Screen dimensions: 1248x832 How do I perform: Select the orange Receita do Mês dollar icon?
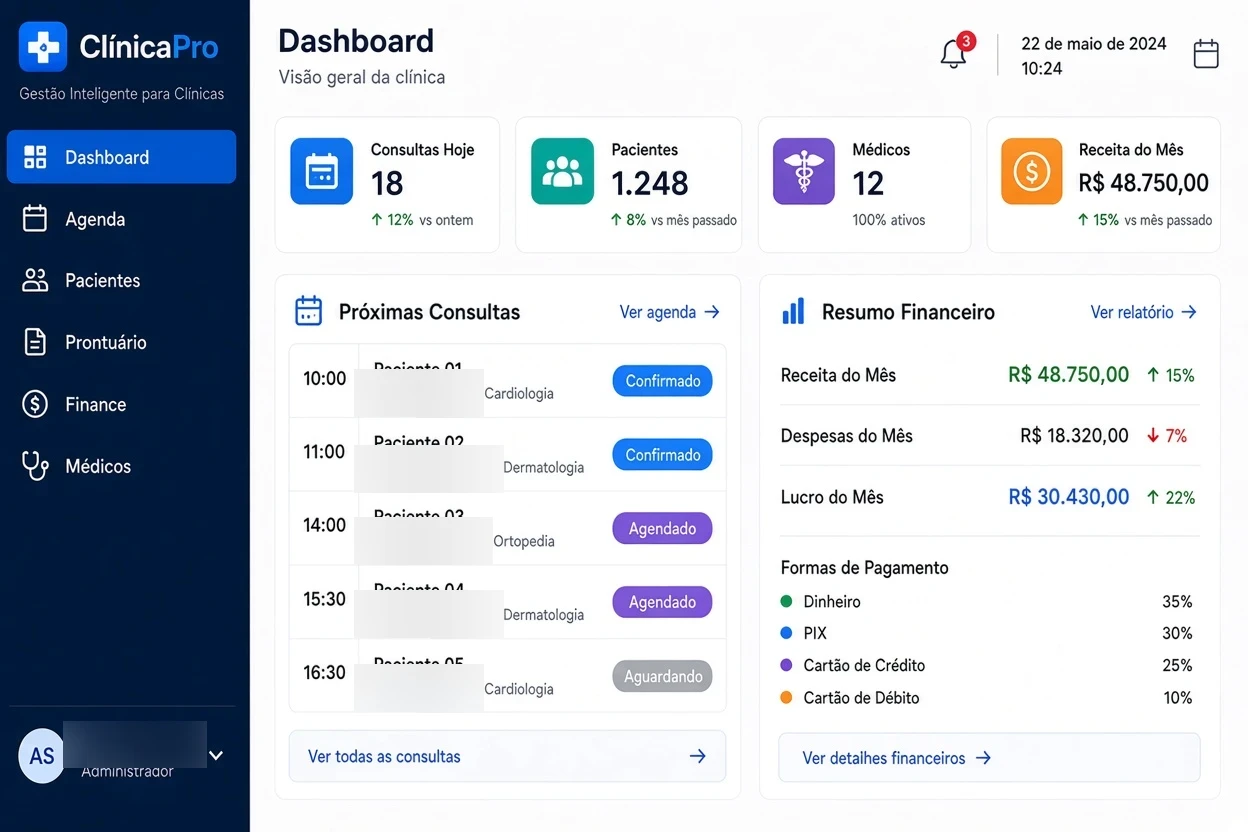(1032, 171)
